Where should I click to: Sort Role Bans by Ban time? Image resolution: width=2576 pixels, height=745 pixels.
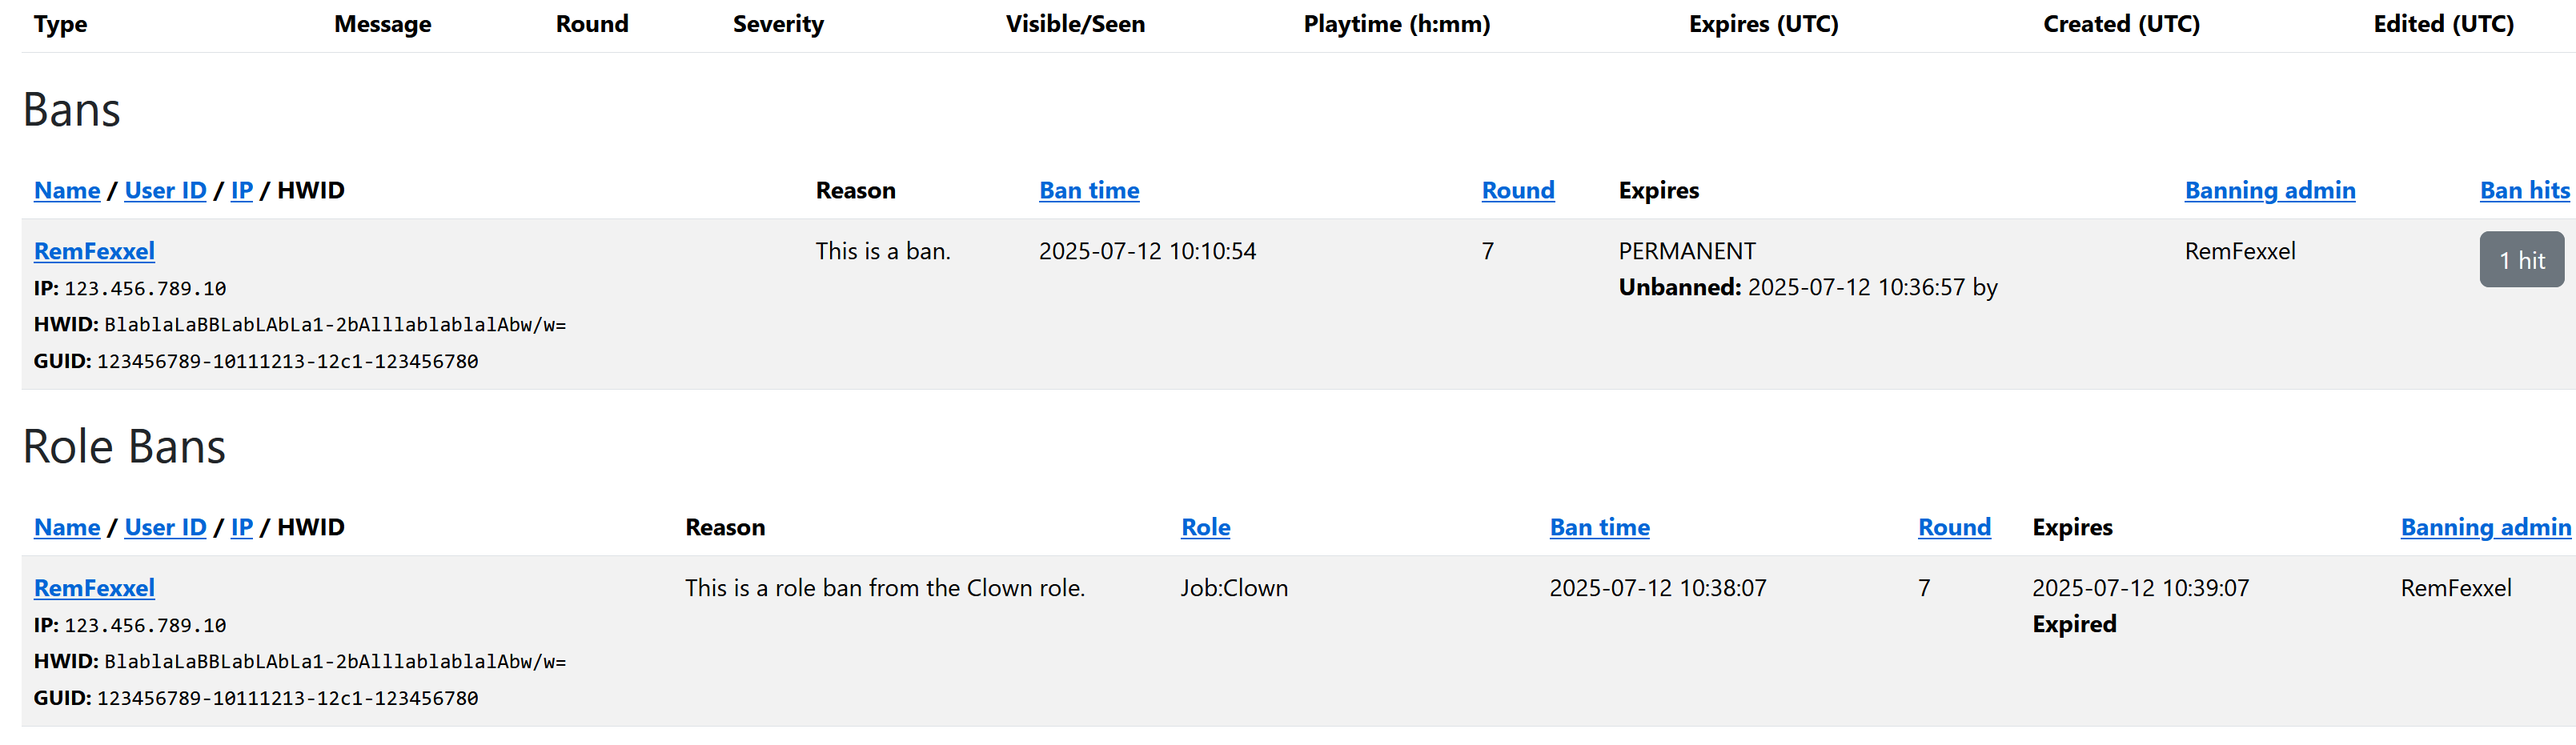pyautogui.click(x=1599, y=527)
